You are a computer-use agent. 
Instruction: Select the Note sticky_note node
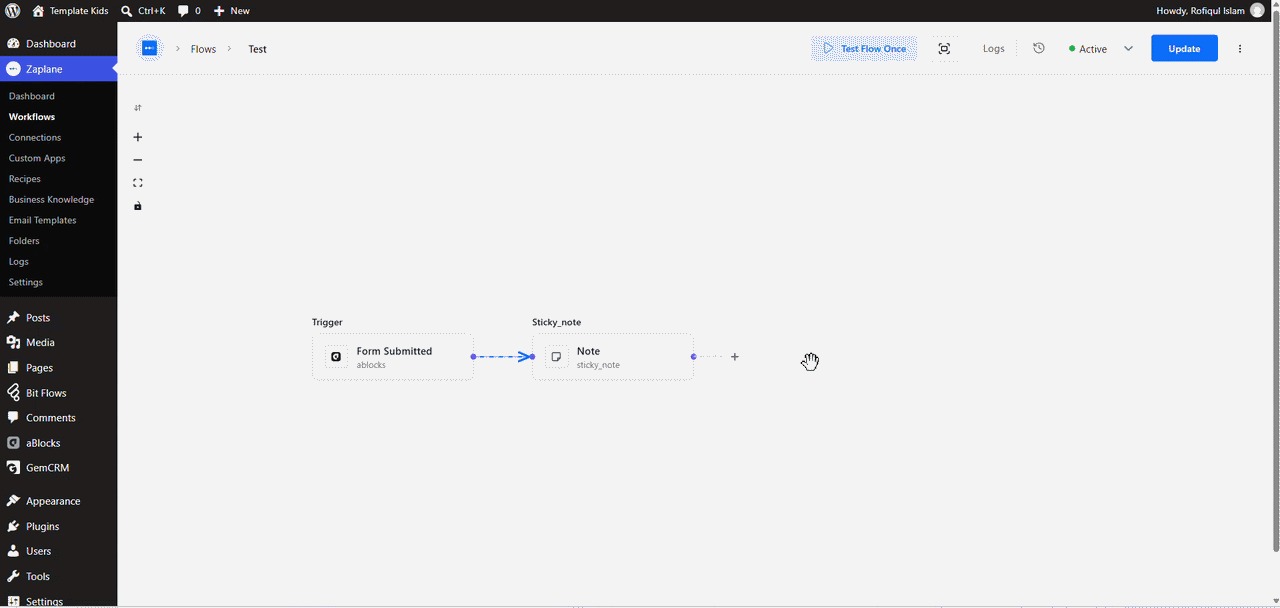[x=613, y=357]
